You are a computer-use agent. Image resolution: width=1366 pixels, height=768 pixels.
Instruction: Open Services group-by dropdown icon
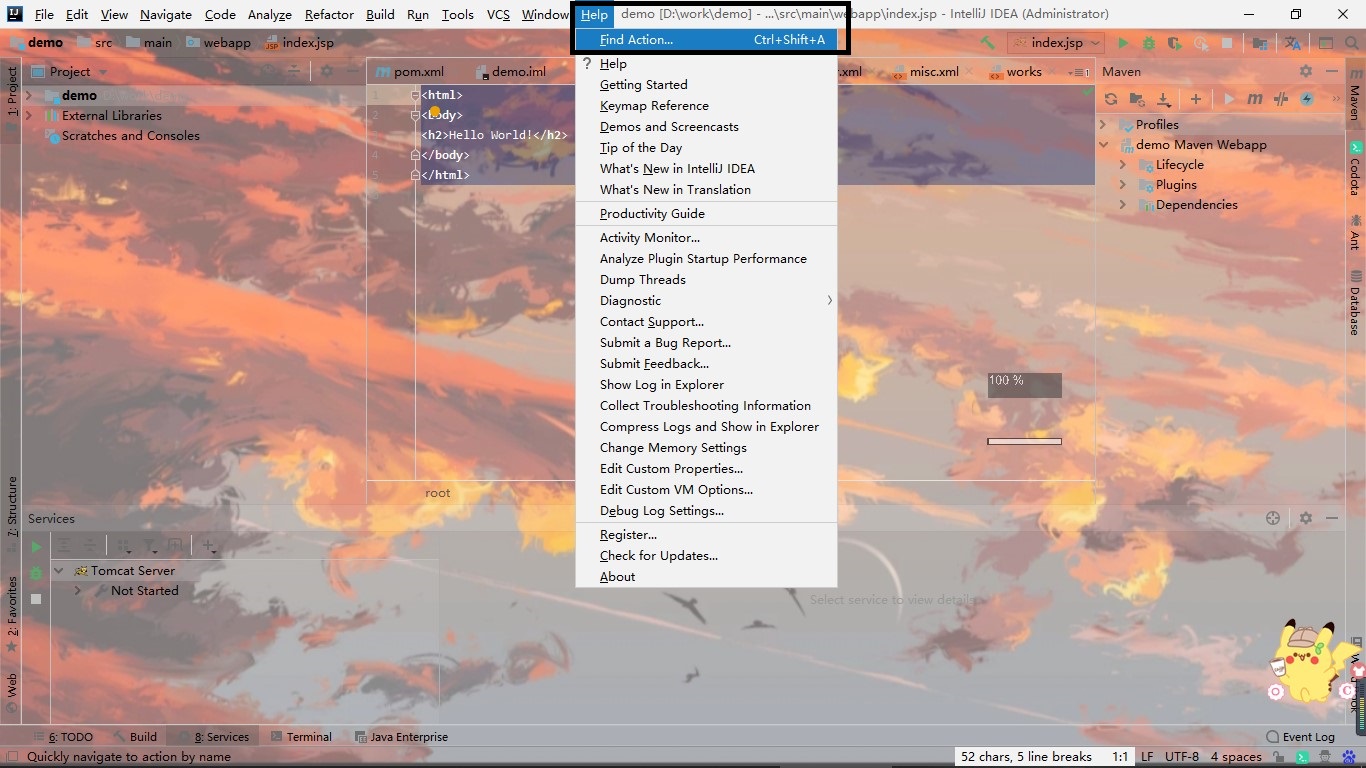pyautogui.click(x=125, y=546)
